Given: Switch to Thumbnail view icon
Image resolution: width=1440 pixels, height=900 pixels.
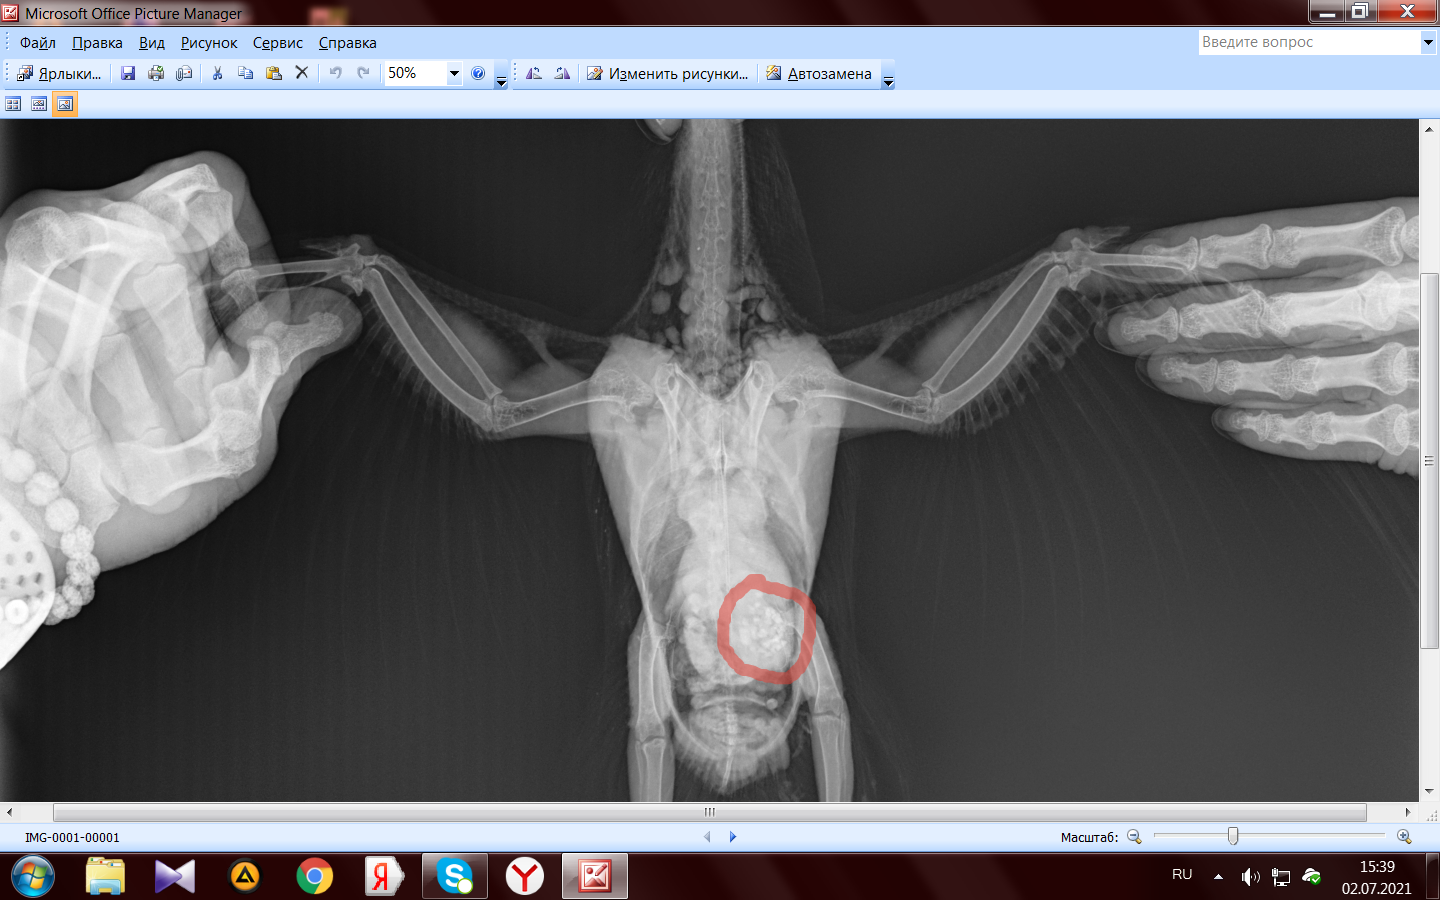Looking at the screenshot, I should coord(13,104).
